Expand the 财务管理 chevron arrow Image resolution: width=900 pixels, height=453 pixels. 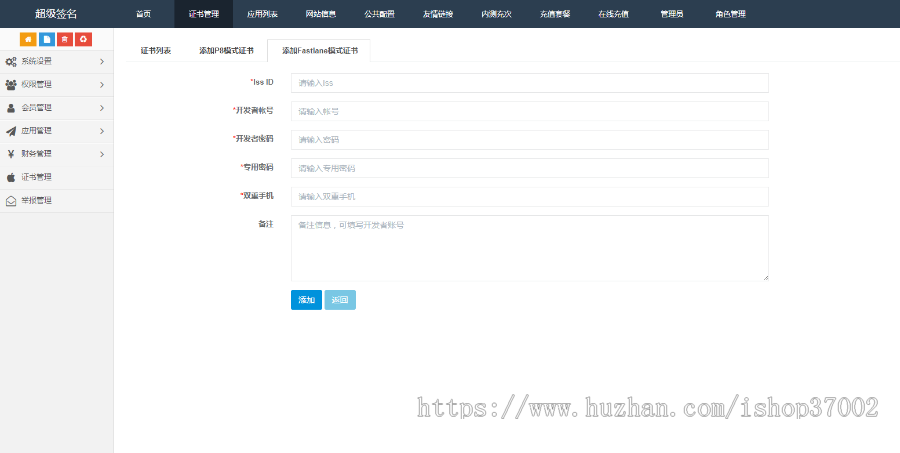[102, 154]
